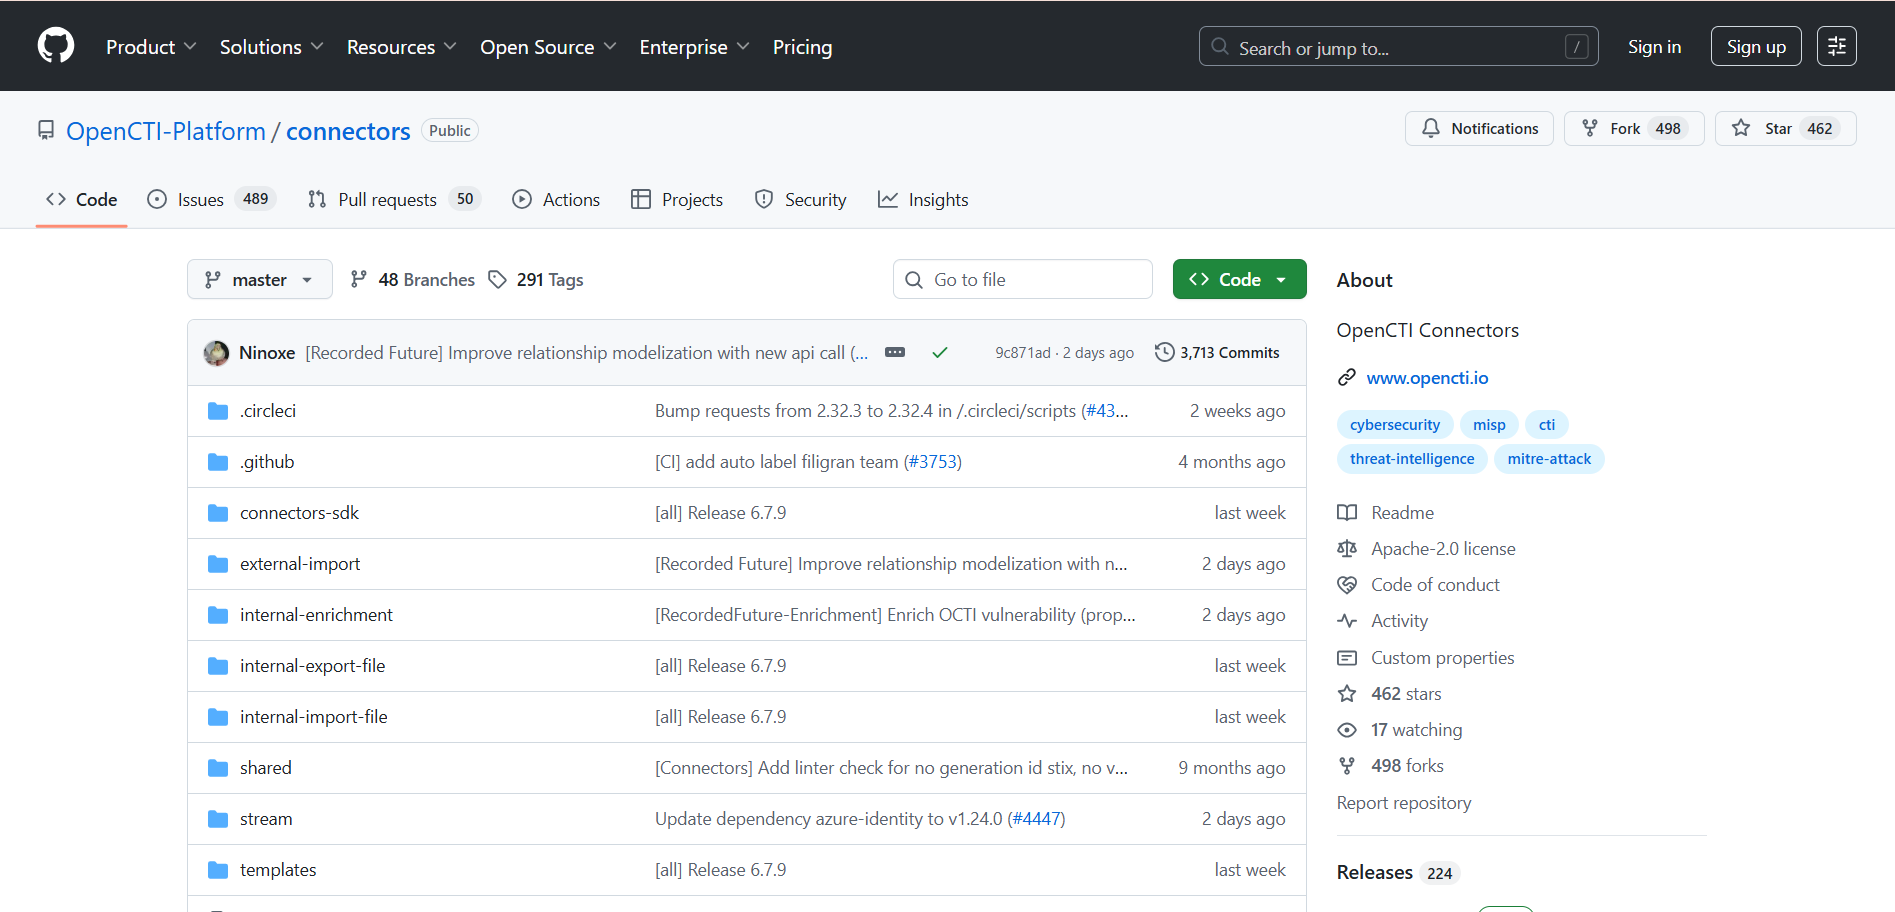1895x912 pixels.
Task: Click the Activity pulse icon
Action: click(x=1347, y=621)
